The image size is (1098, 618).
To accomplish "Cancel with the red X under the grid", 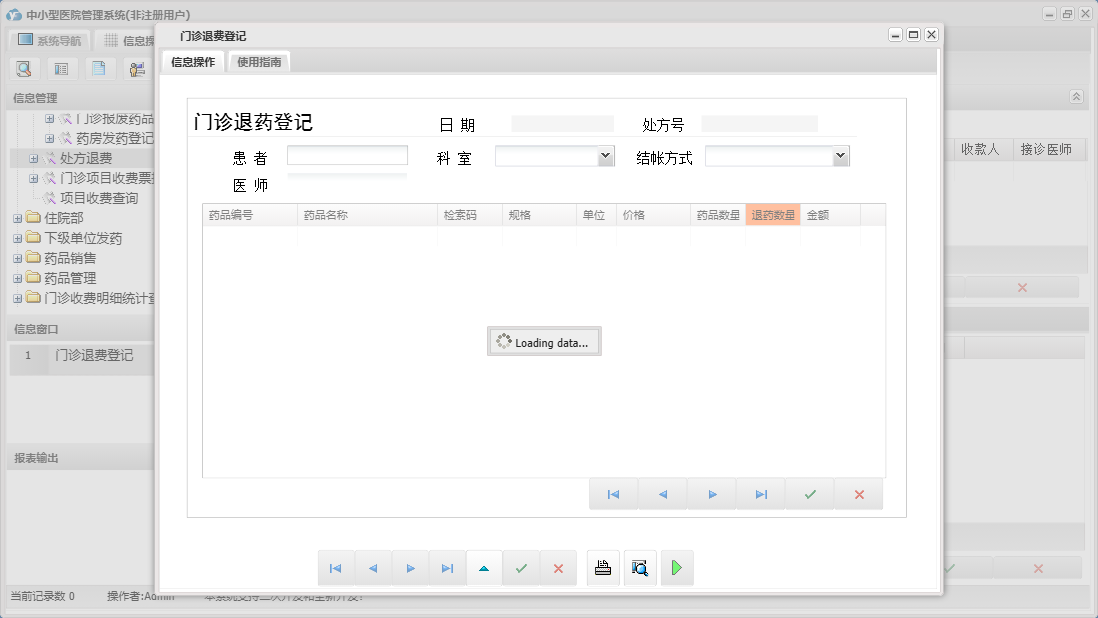I will click(x=858, y=493).
